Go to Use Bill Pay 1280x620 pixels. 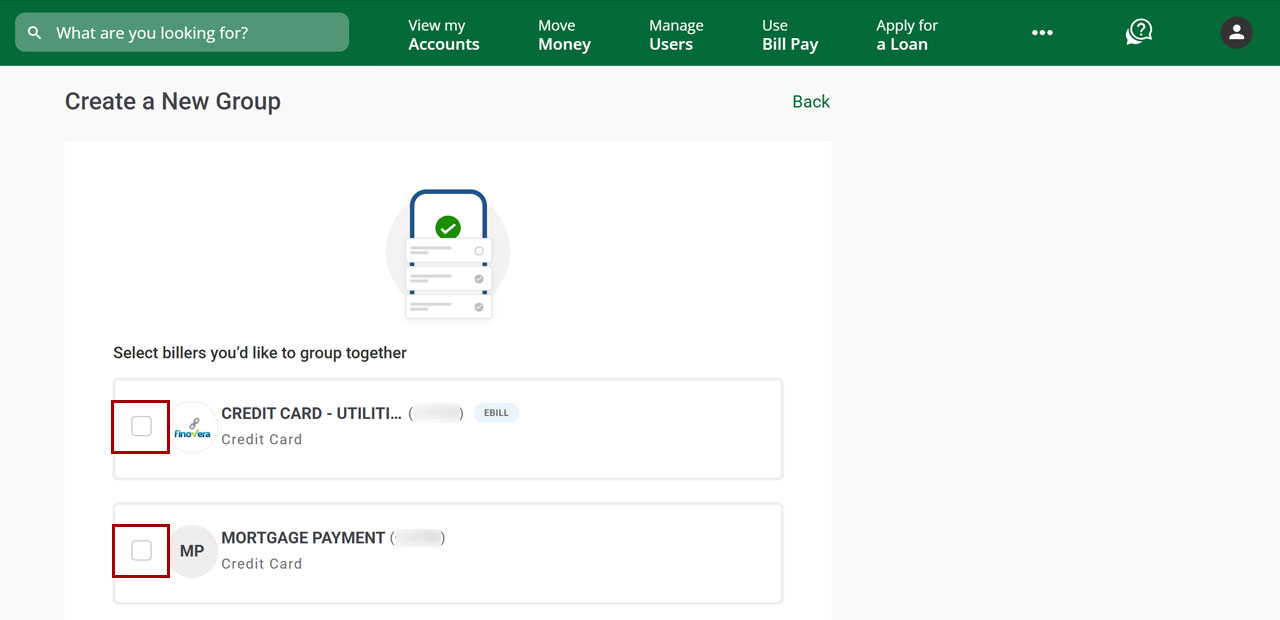click(x=789, y=35)
